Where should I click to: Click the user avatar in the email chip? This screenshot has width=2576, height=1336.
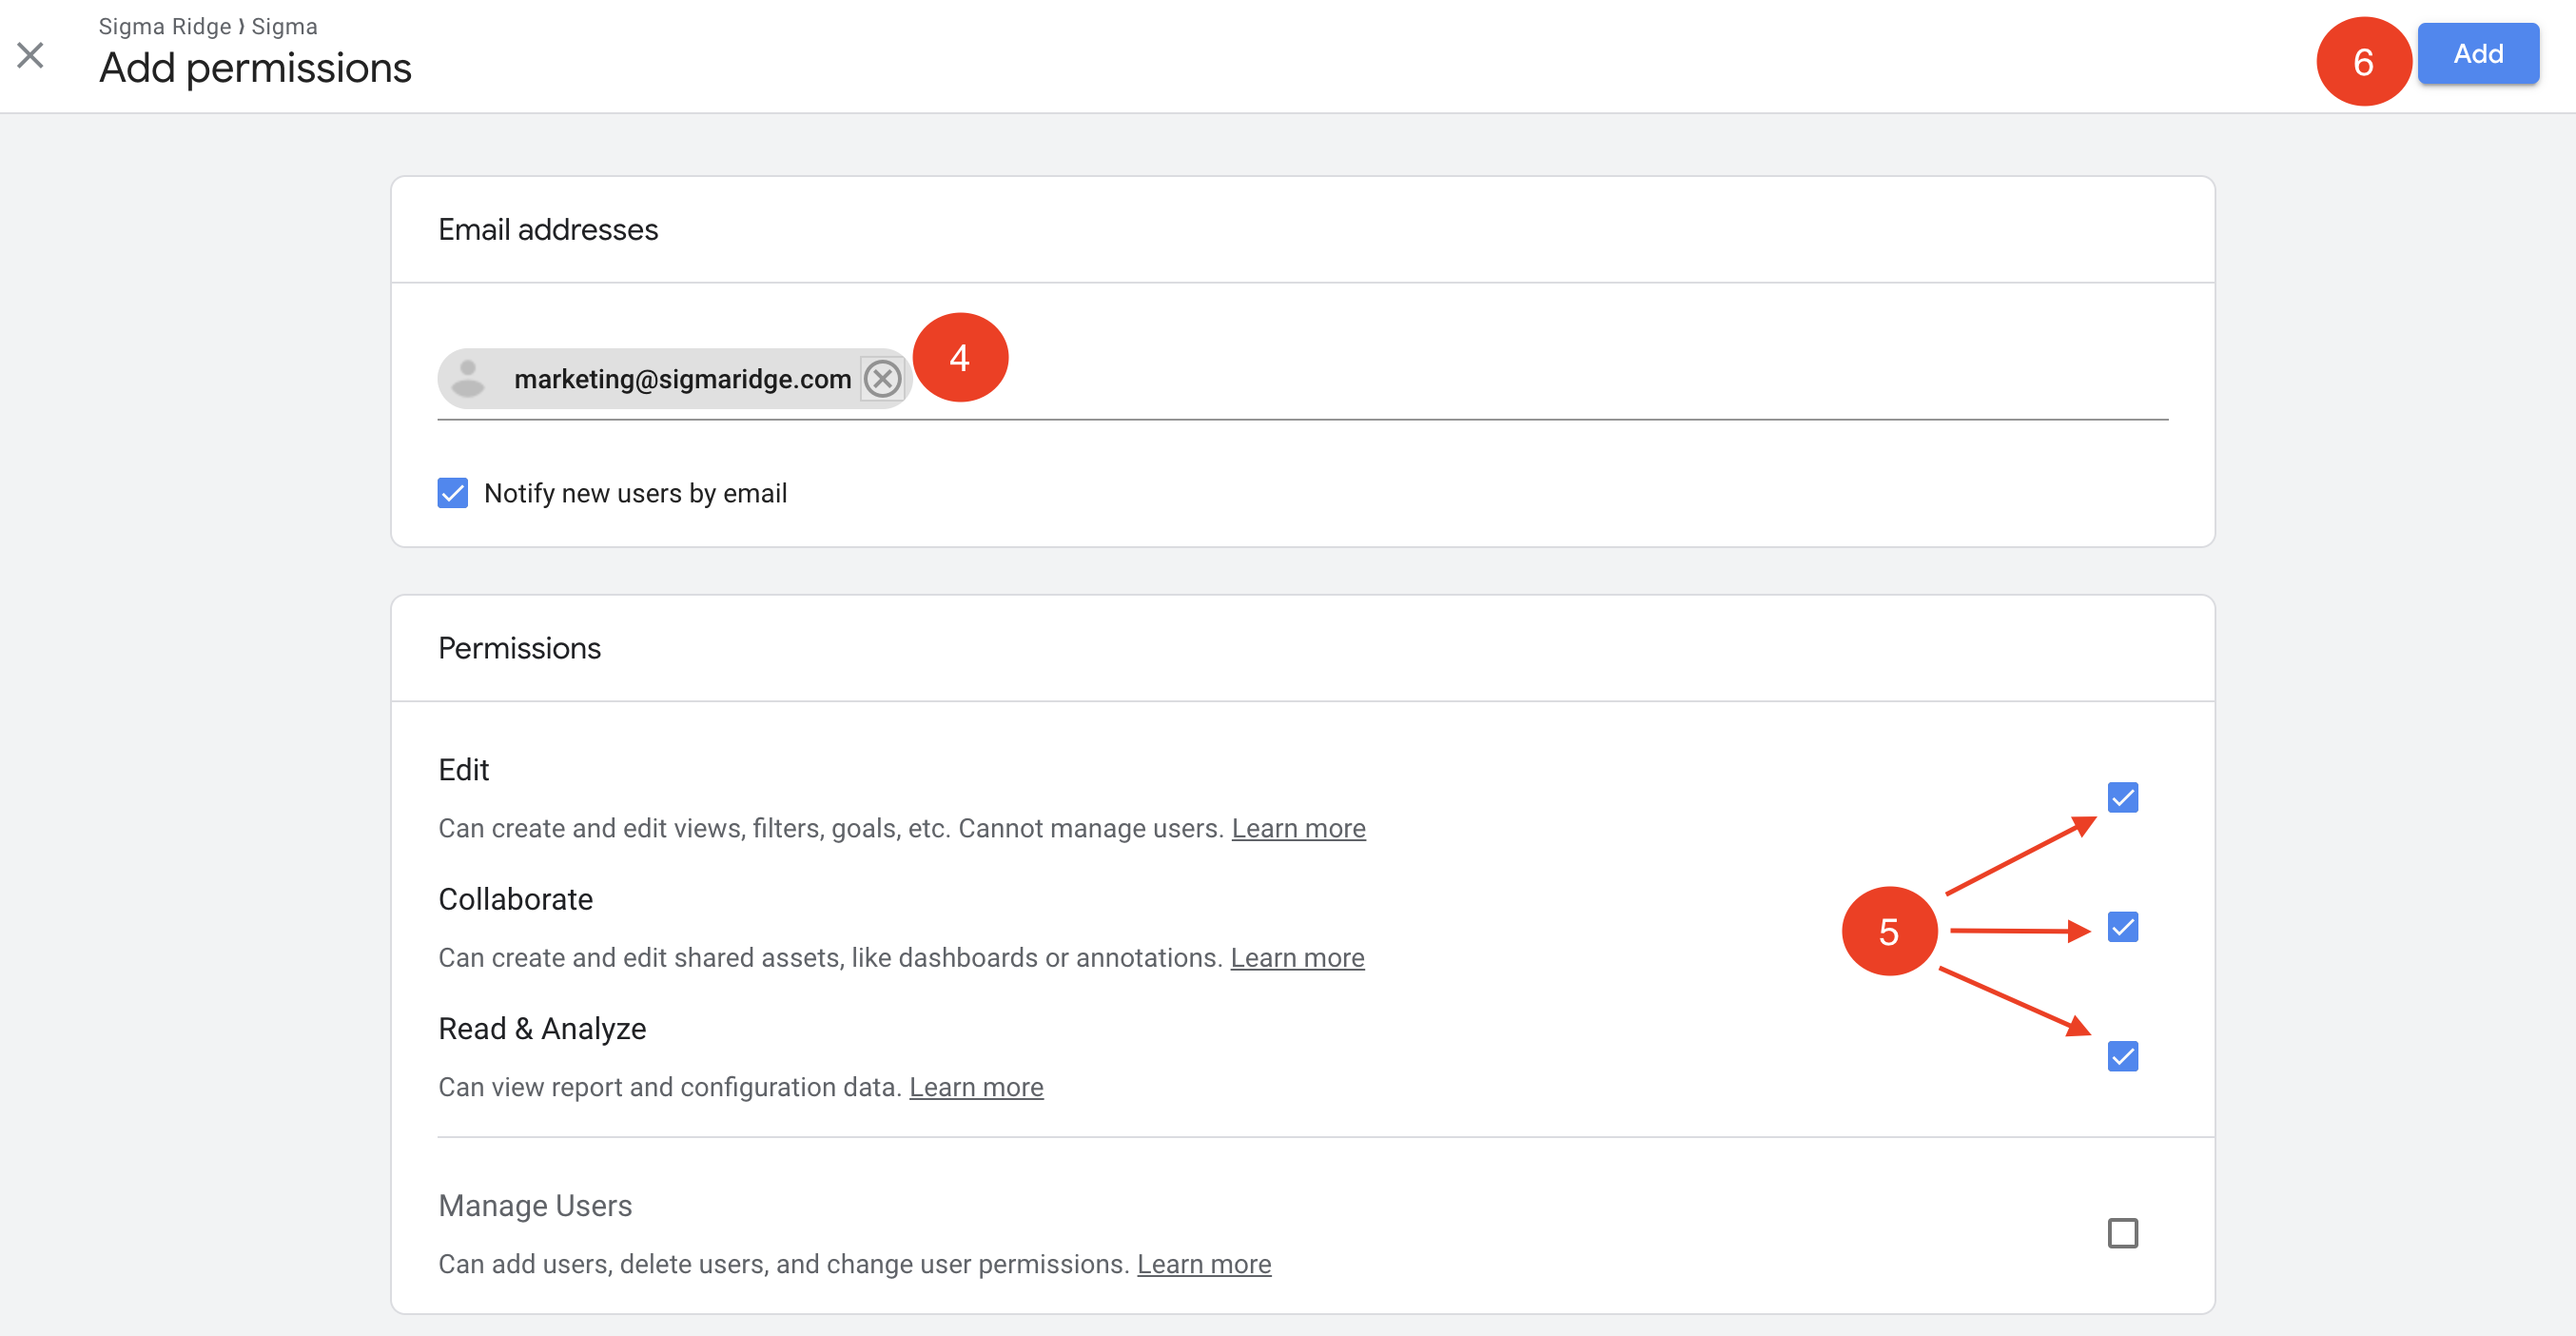pyautogui.click(x=468, y=379)
